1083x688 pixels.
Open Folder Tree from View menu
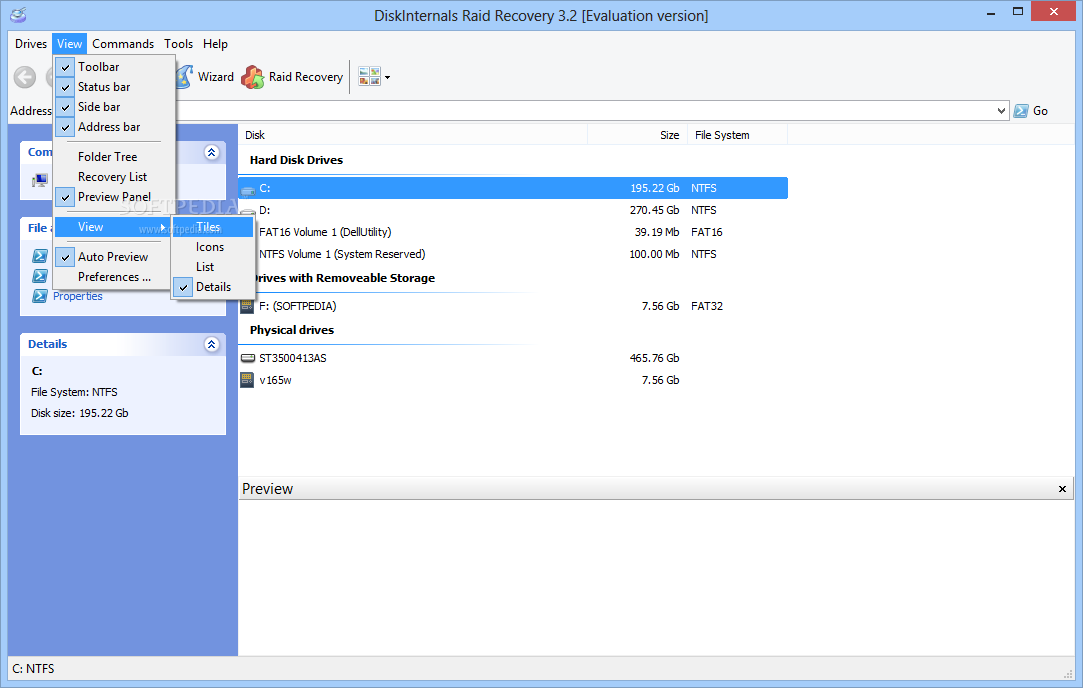tap(114, 157)
